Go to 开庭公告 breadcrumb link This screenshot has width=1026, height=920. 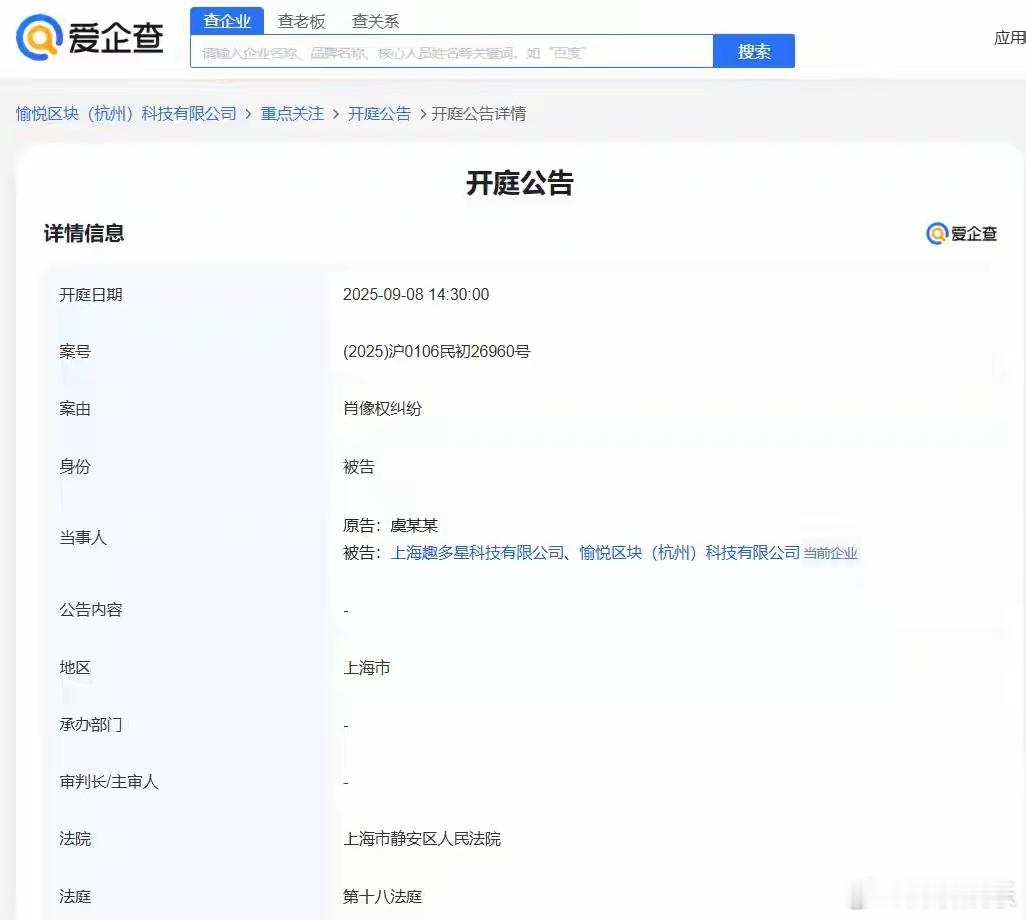point(380,114)
